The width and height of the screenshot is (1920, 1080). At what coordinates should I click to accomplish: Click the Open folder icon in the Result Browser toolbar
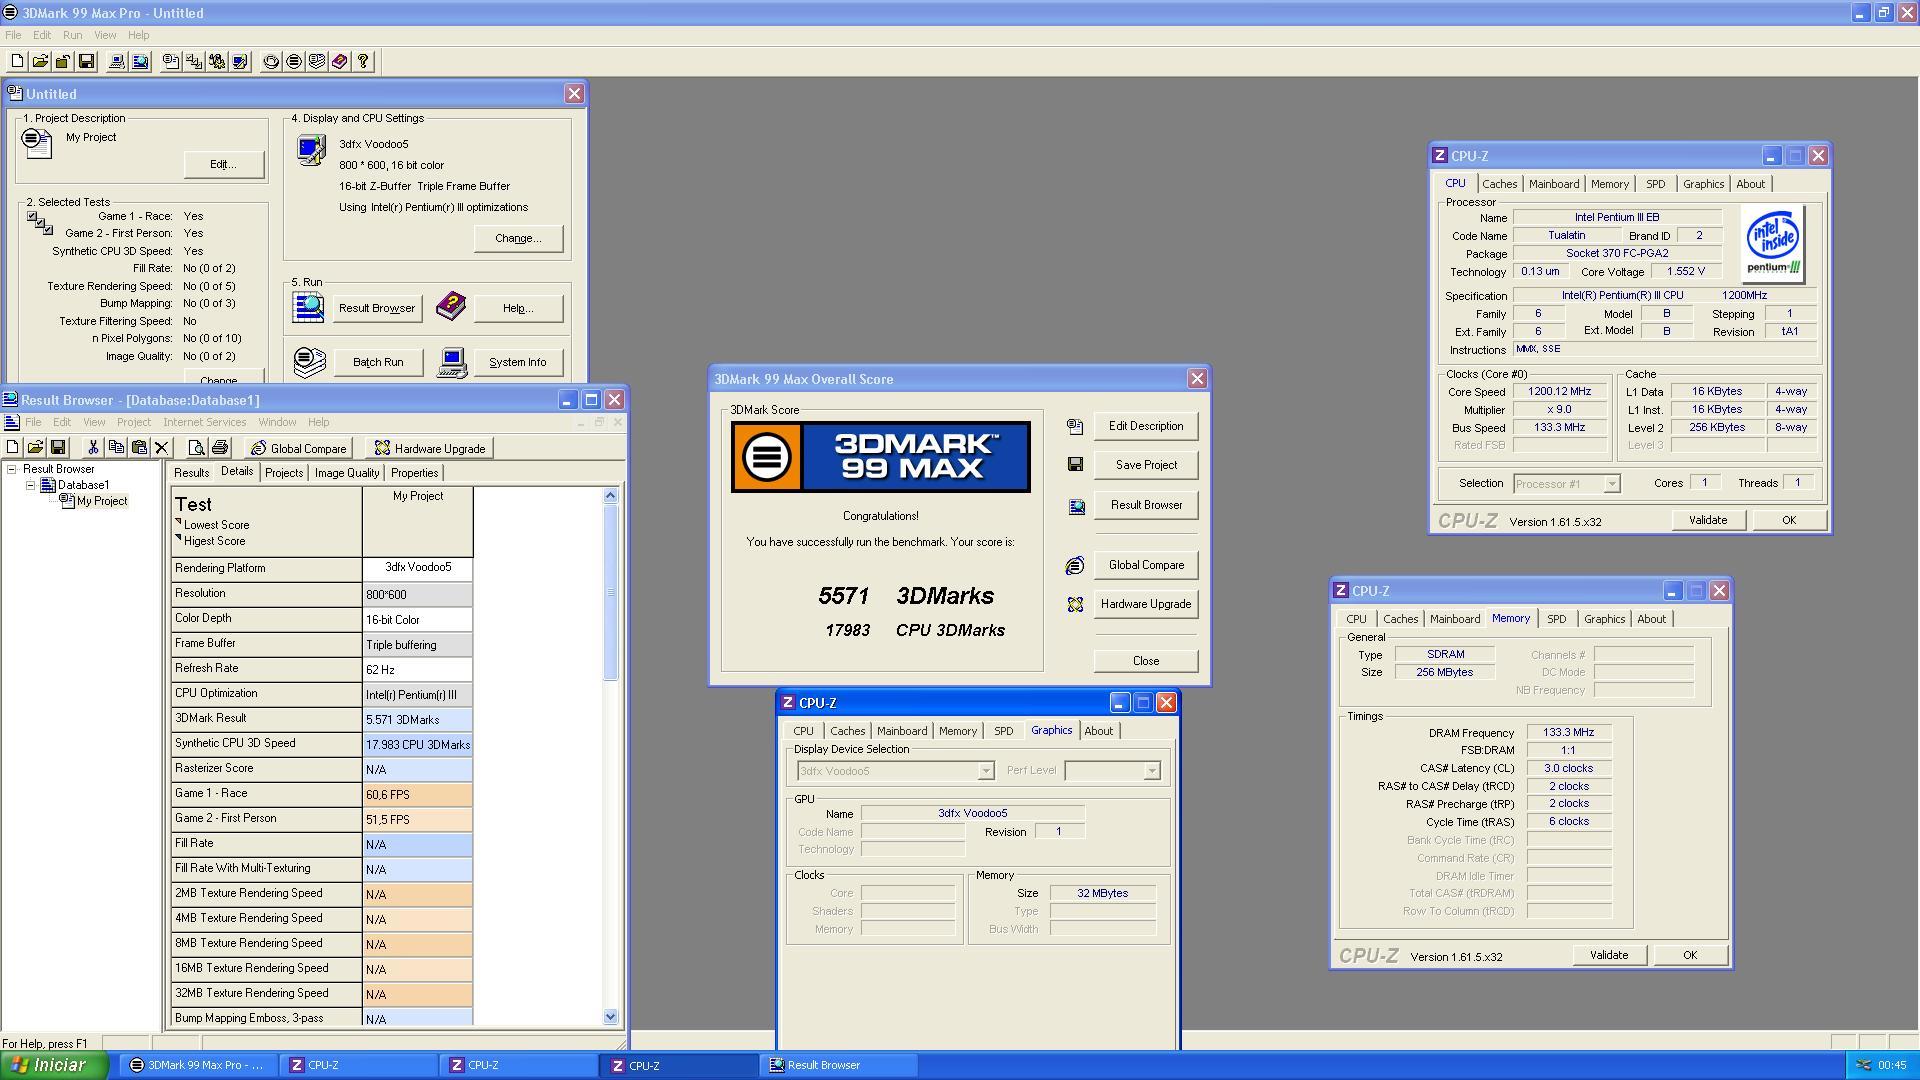[x=35, y=448]
